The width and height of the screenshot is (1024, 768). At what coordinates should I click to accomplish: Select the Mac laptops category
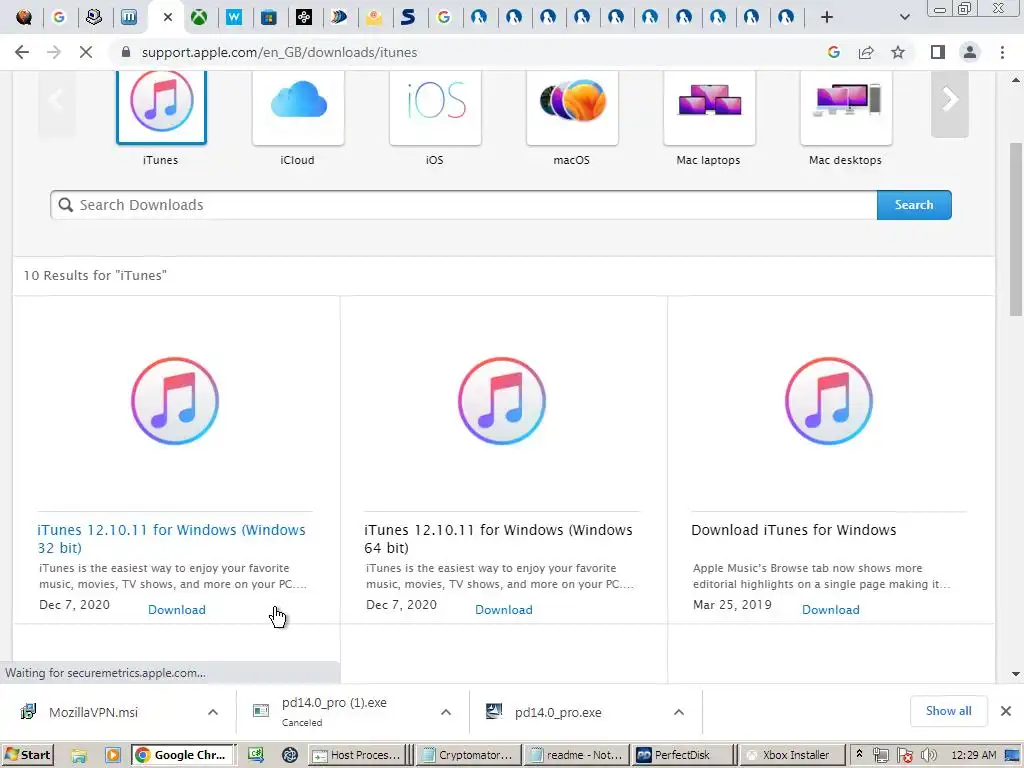click(x=709, y=106)
